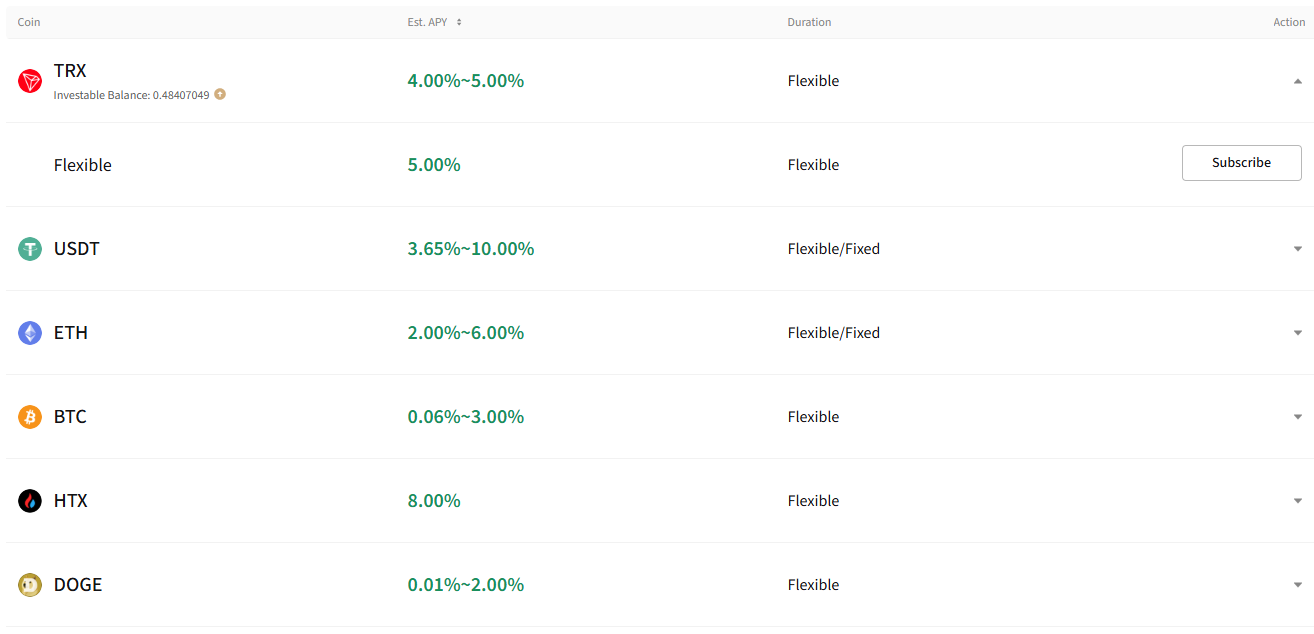Click the ETH coin name
Image resolution: width=1314 pixels, height=634 pixels.
click(71, 333)
